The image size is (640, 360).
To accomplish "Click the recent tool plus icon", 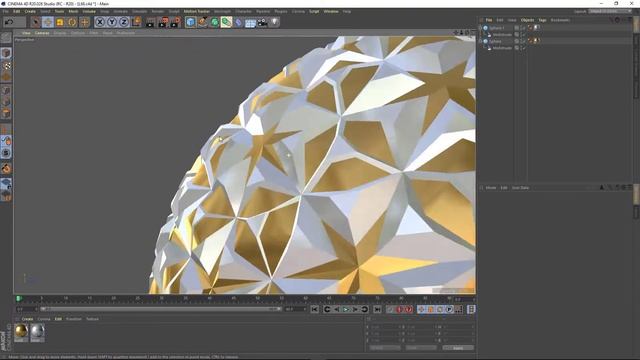I will (84, 22).
